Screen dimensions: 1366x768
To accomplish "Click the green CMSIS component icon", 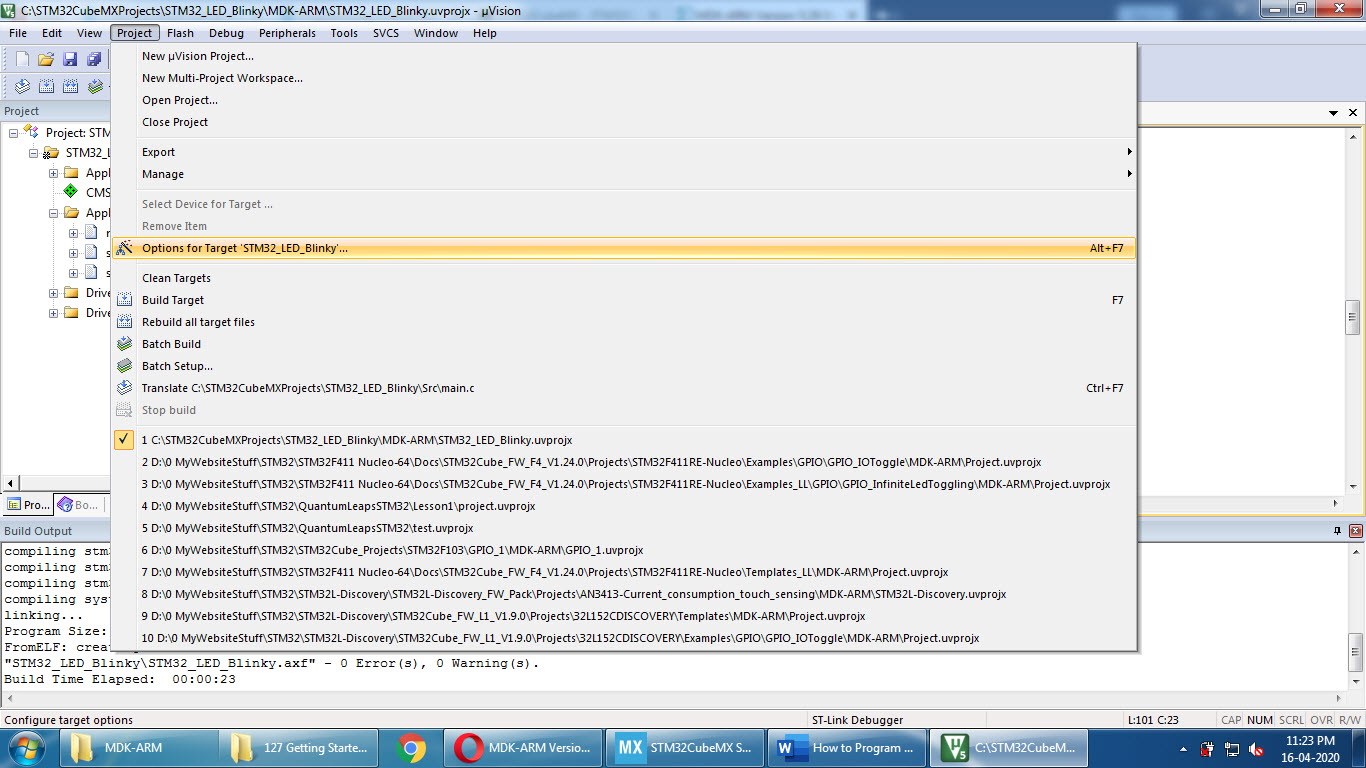I will 71,192.
